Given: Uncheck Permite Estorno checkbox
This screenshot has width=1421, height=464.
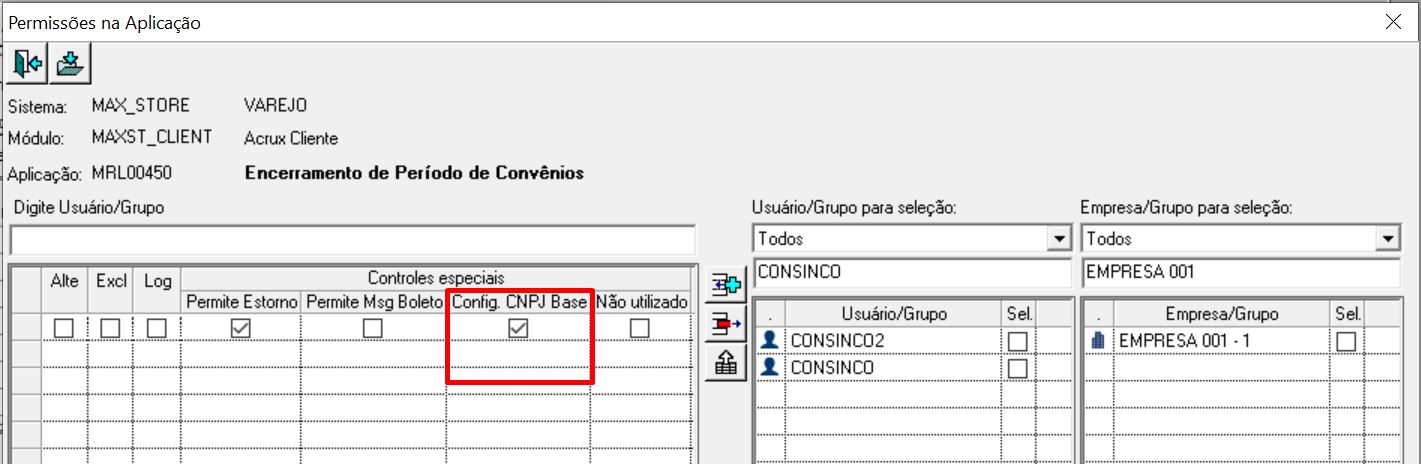Looking at the screenshot, I should pyautogui.click(x=240, y=328).
